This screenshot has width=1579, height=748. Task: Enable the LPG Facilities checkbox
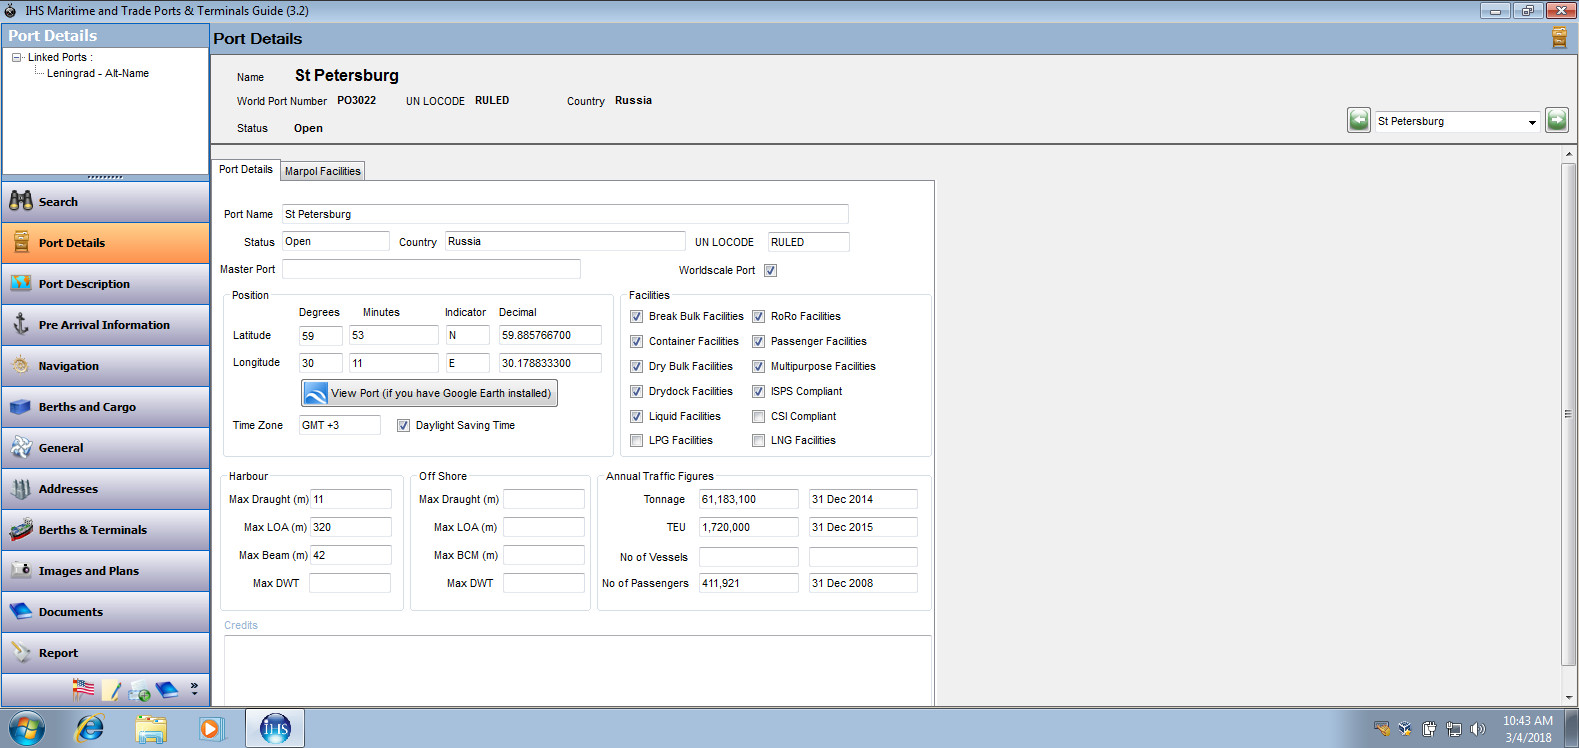coord(636,441)
